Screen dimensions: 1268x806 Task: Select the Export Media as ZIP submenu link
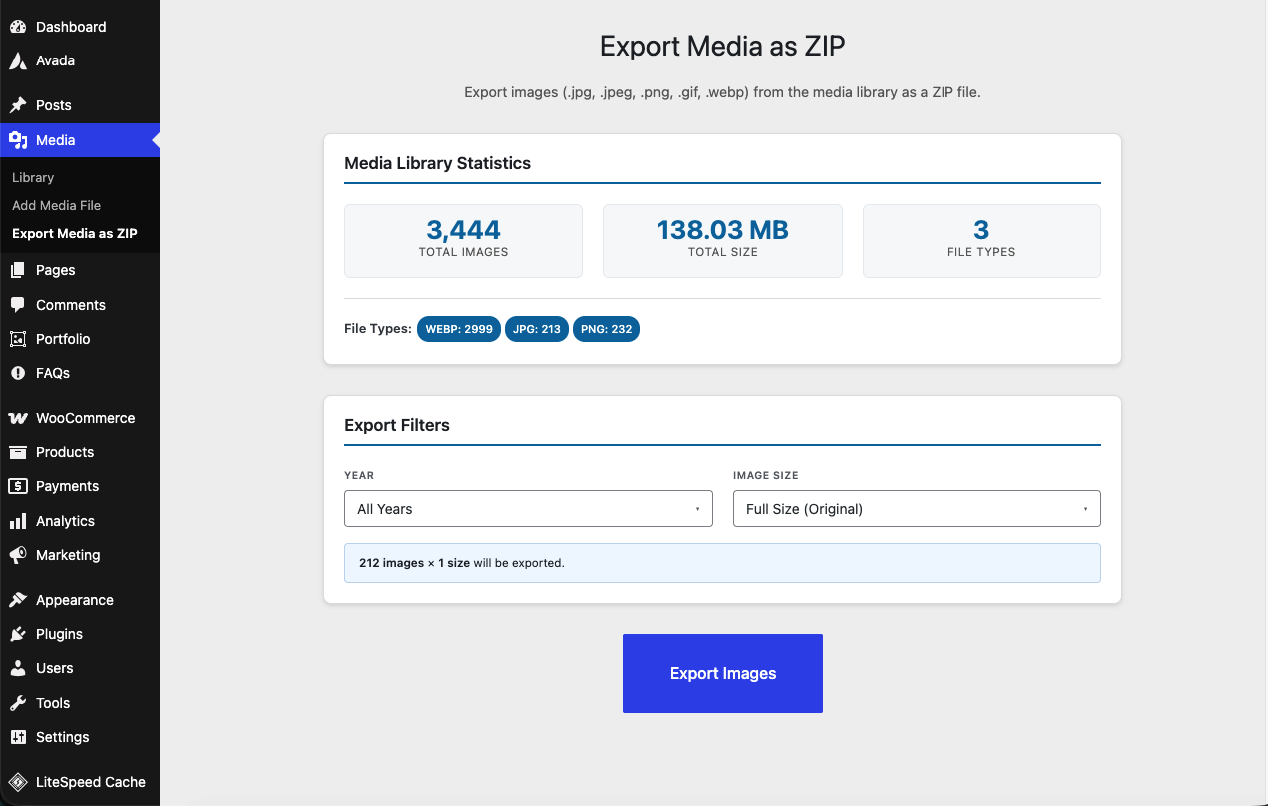[x=75, y=233]
